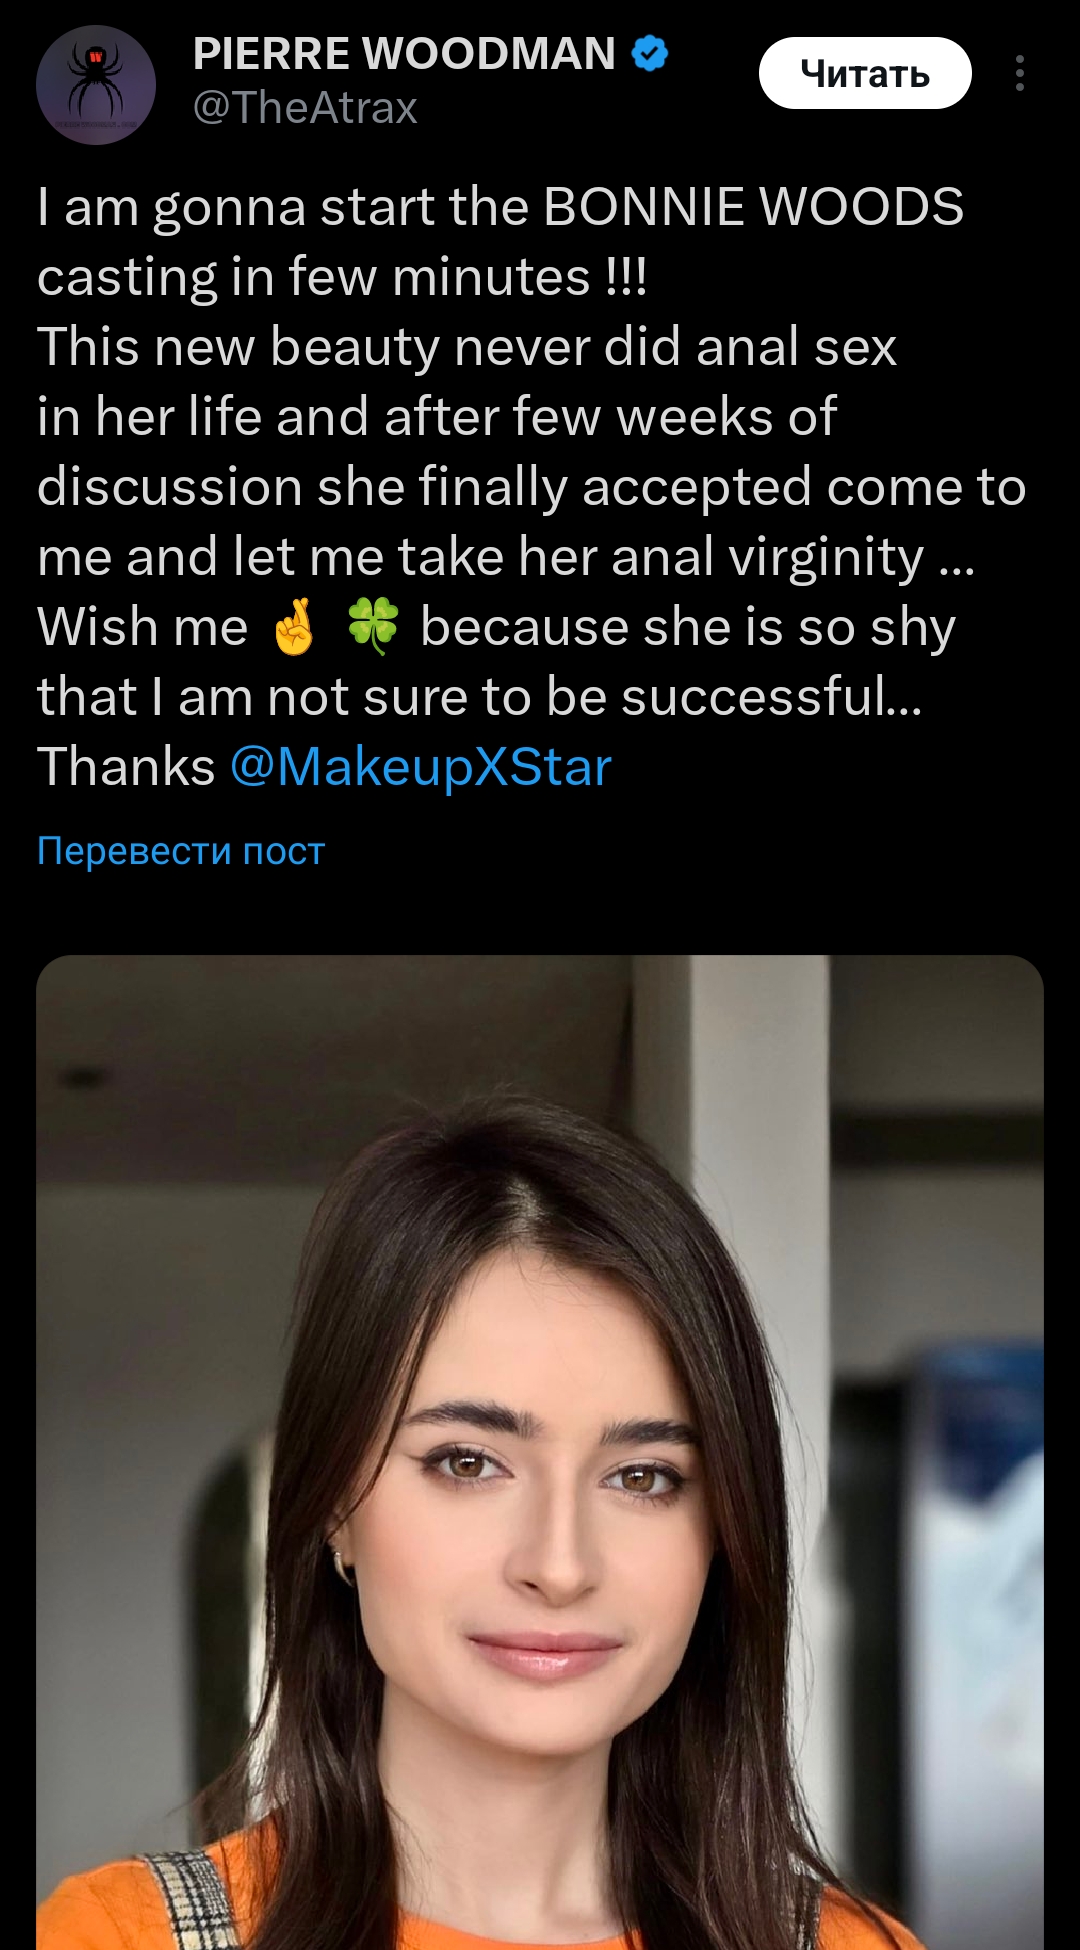The width and height of the screenshot is (1080, 1950).
Task: Click the four-leaf clover emoji
Action: (x=373, y=627)
